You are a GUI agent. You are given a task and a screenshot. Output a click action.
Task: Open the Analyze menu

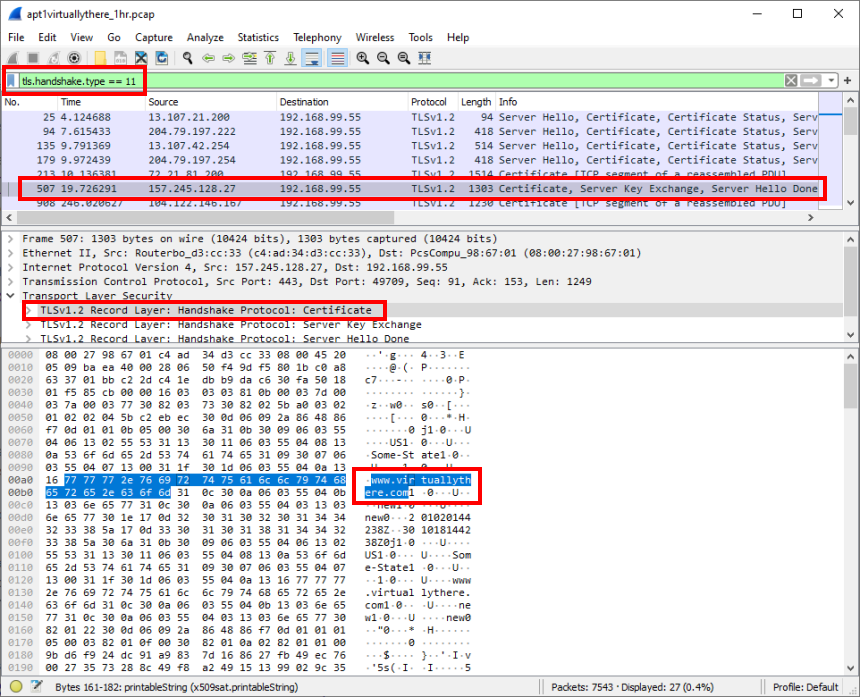[x=205, y=37]
